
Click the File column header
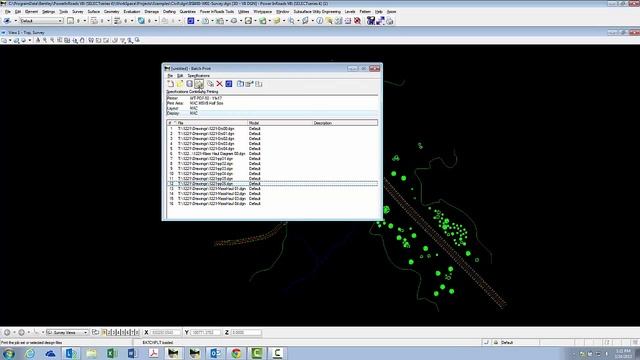tap(212, 122)
